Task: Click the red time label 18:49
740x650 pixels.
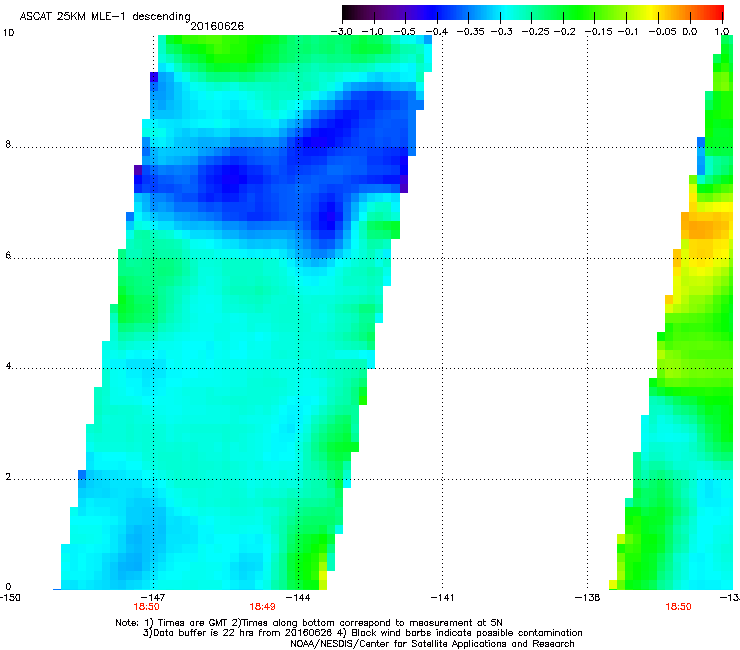Action: point(262,607)
